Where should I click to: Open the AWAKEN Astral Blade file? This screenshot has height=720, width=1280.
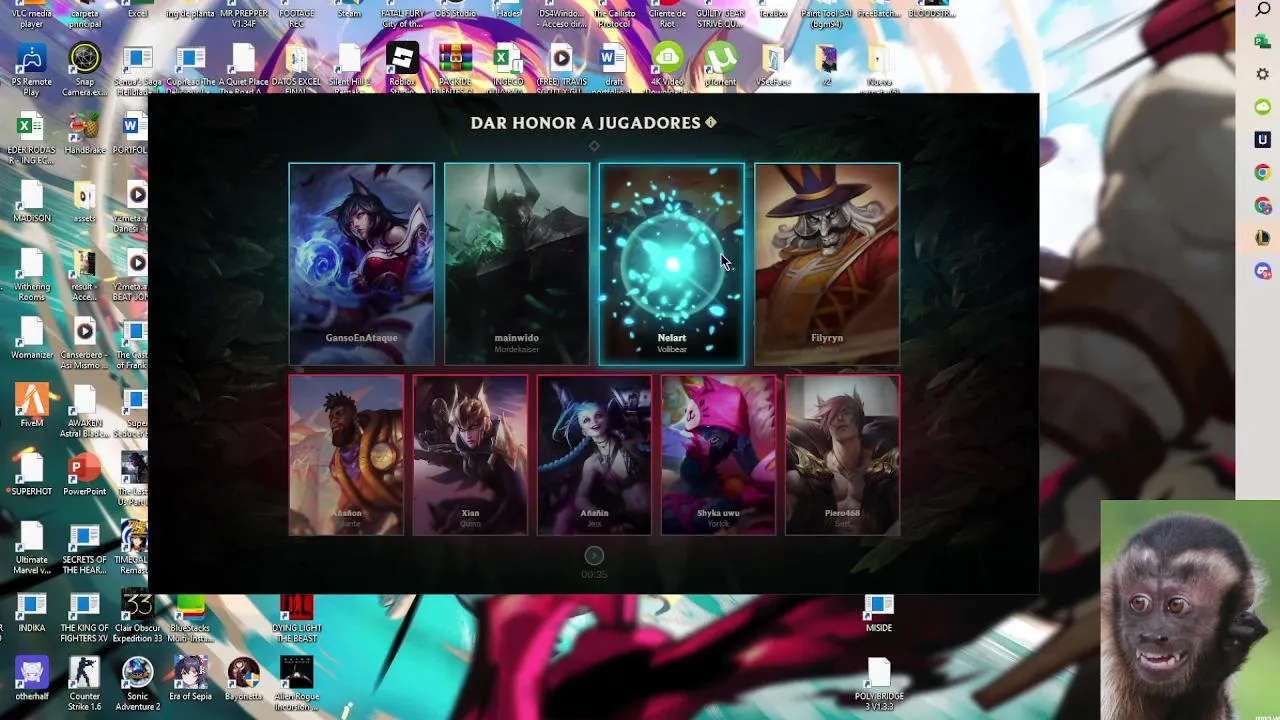pos(85,412)
